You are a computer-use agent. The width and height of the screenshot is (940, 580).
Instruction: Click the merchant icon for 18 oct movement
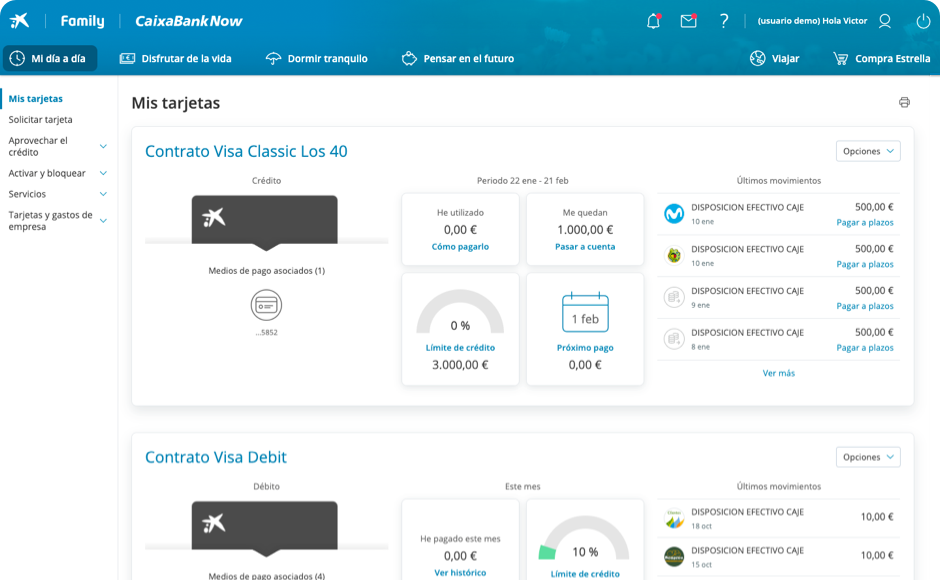tap(674, 518)
